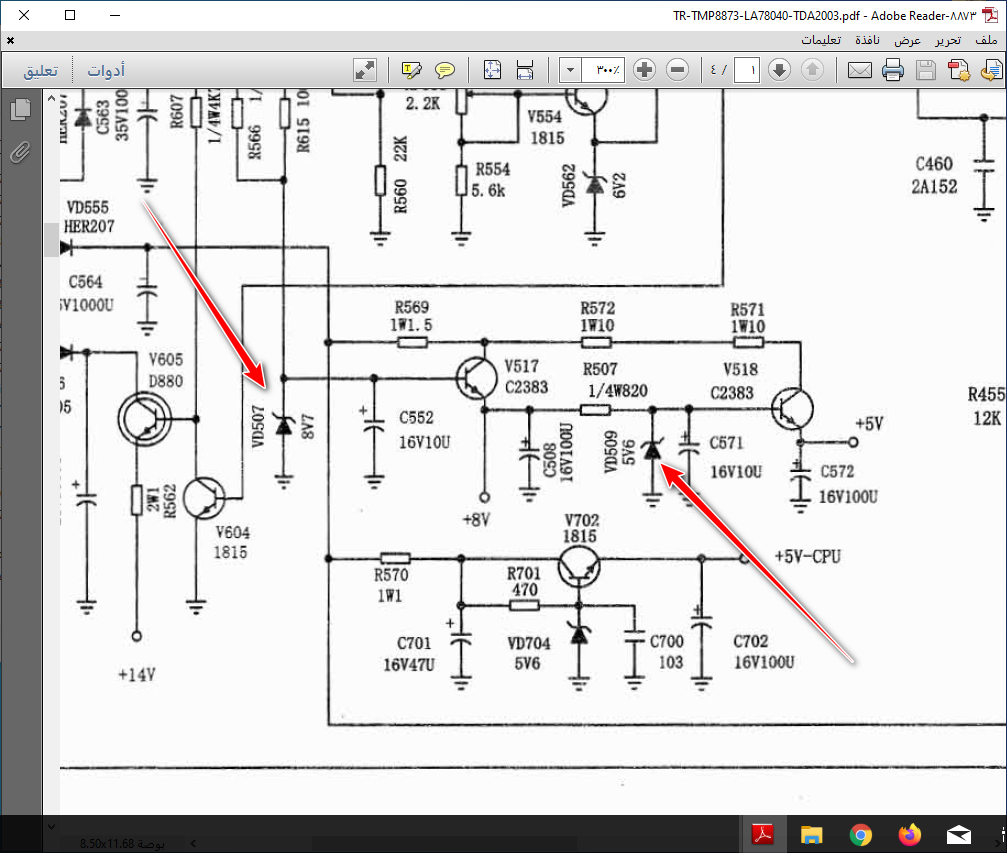
Task: Click the +14V label
Action: (137, 674)
